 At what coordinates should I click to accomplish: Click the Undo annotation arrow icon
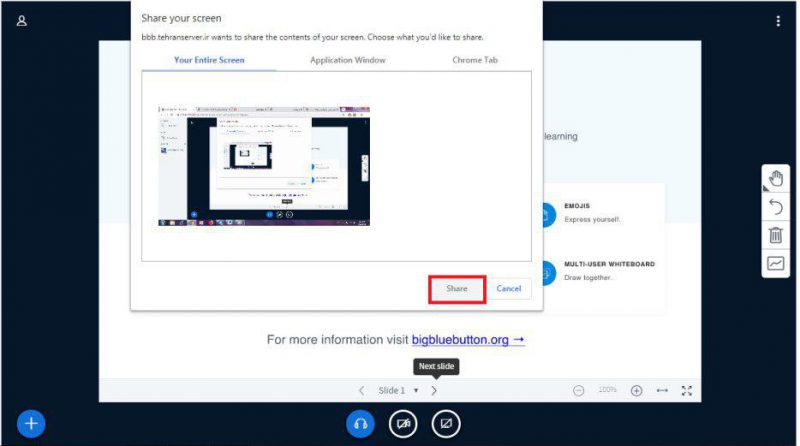point(776,207)
